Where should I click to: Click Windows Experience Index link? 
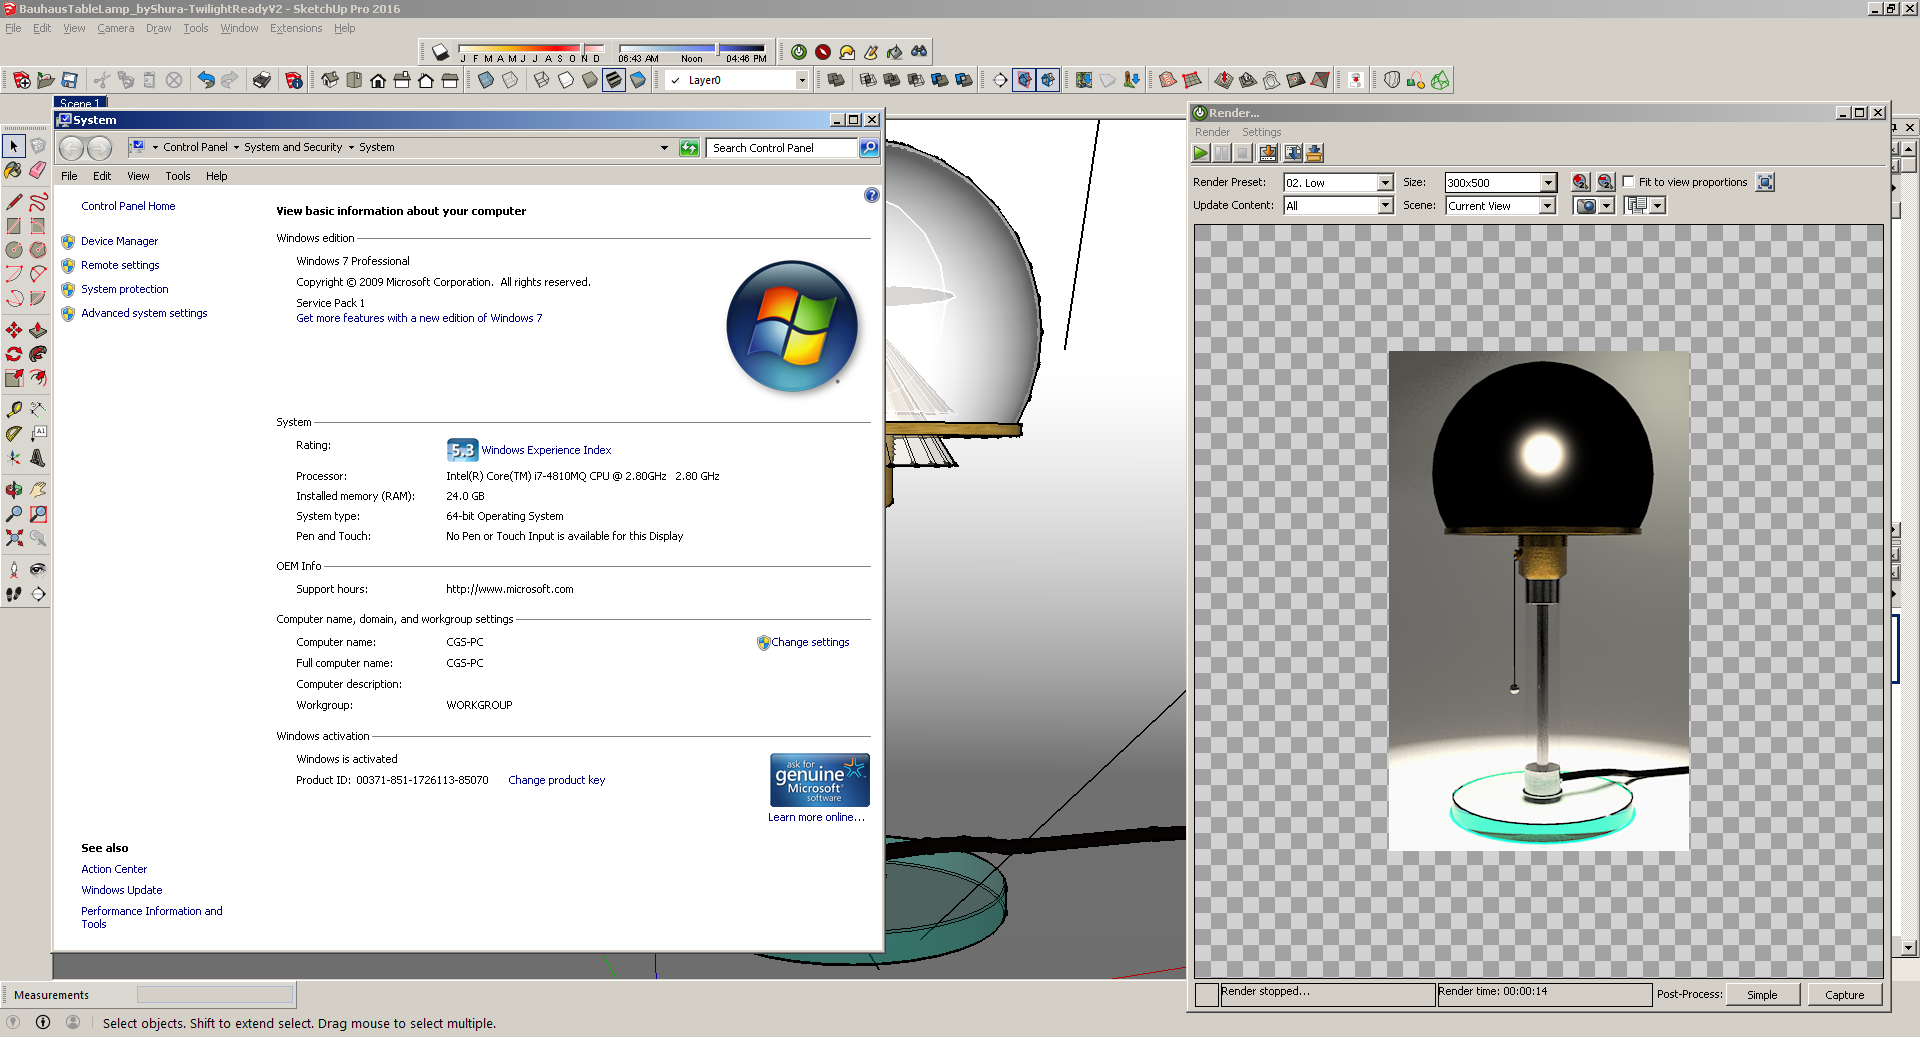(x=546, y=450)
